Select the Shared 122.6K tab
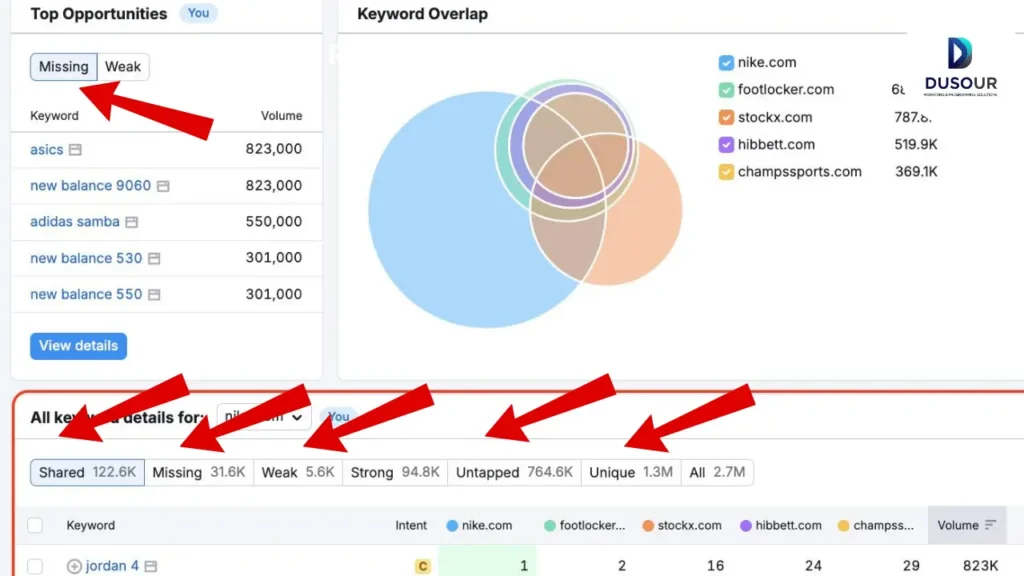 tap(87, 472)
